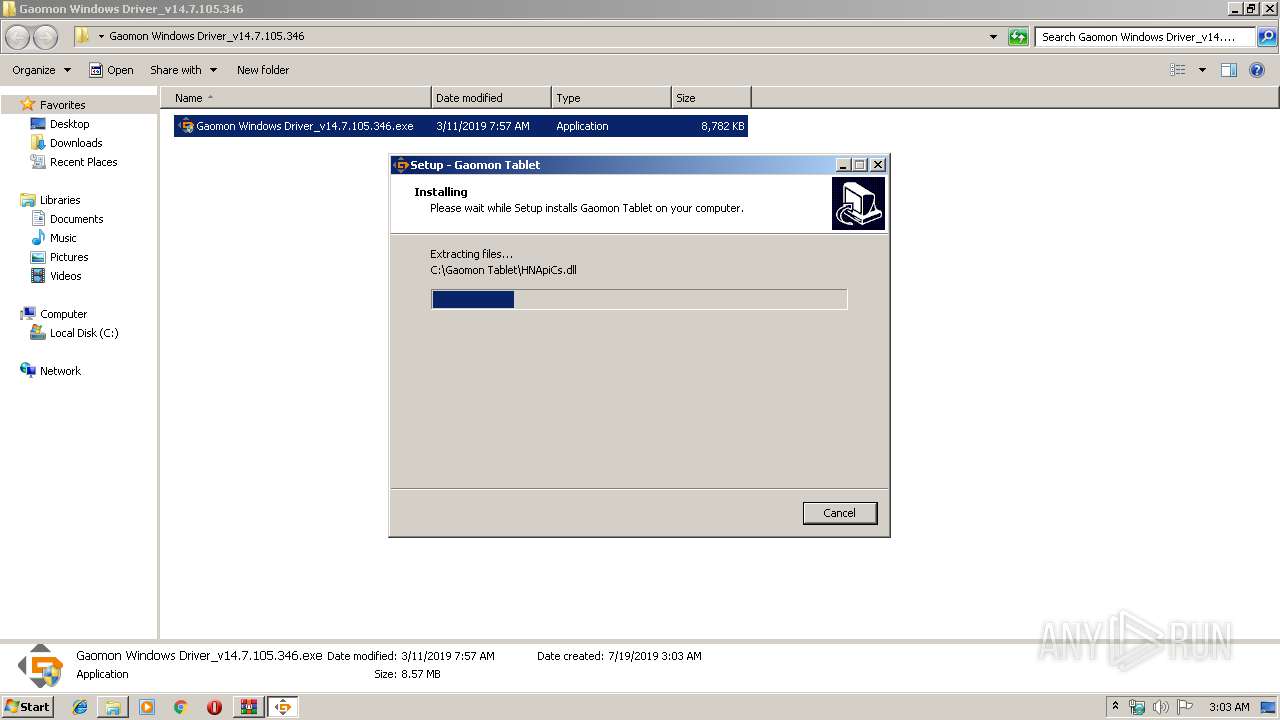Sort files by Date modified column
Screen dimensions: 1280x720
491,98
